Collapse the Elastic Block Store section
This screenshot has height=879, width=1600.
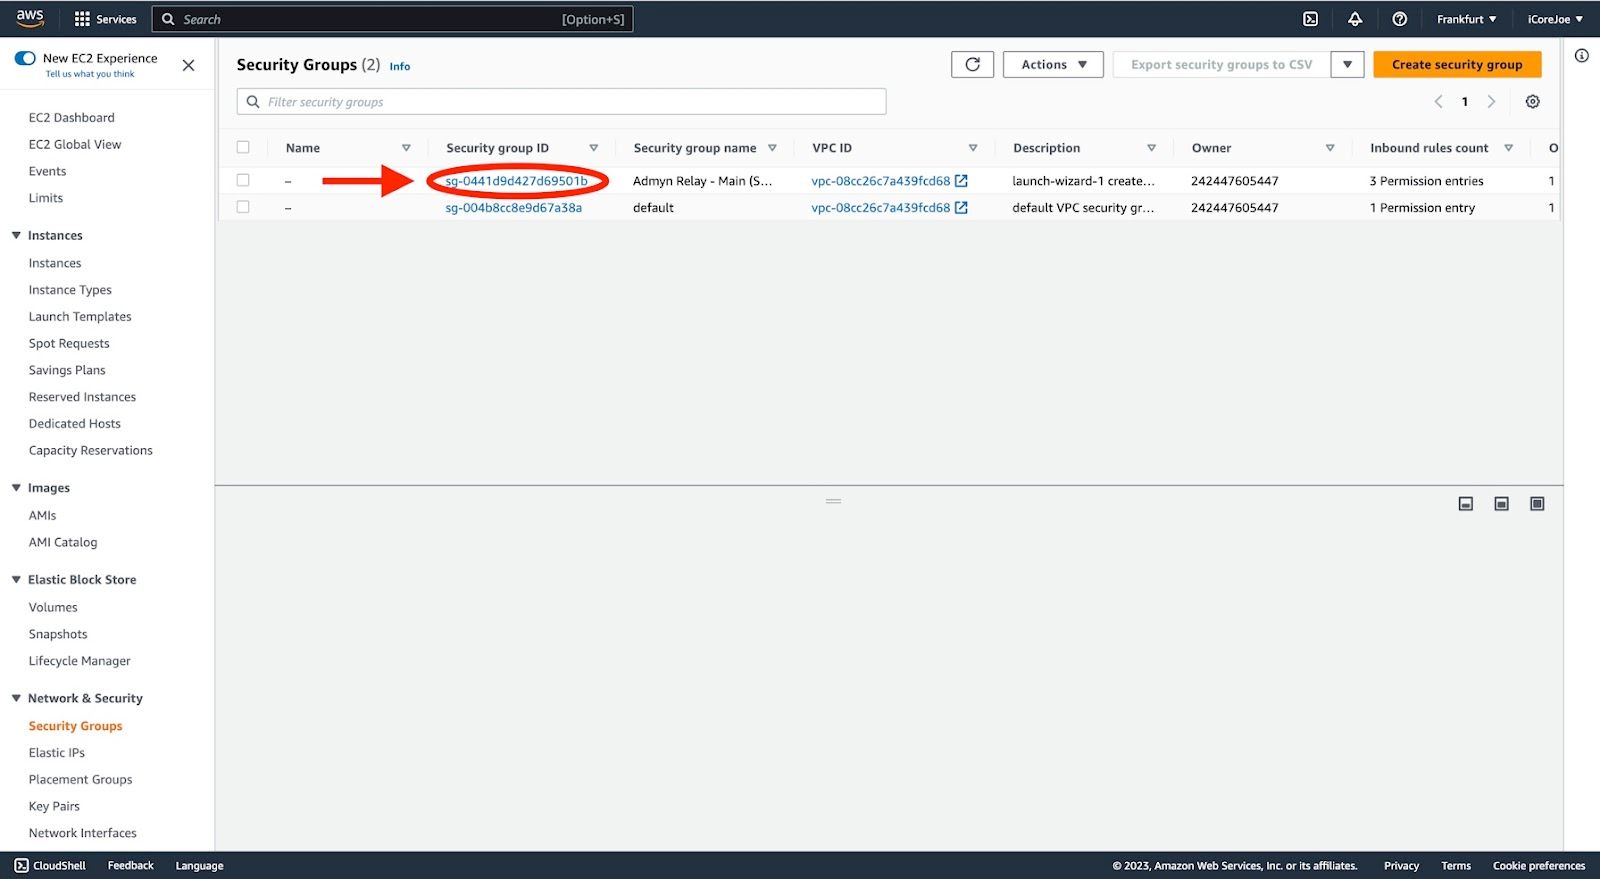click(16, 579)
